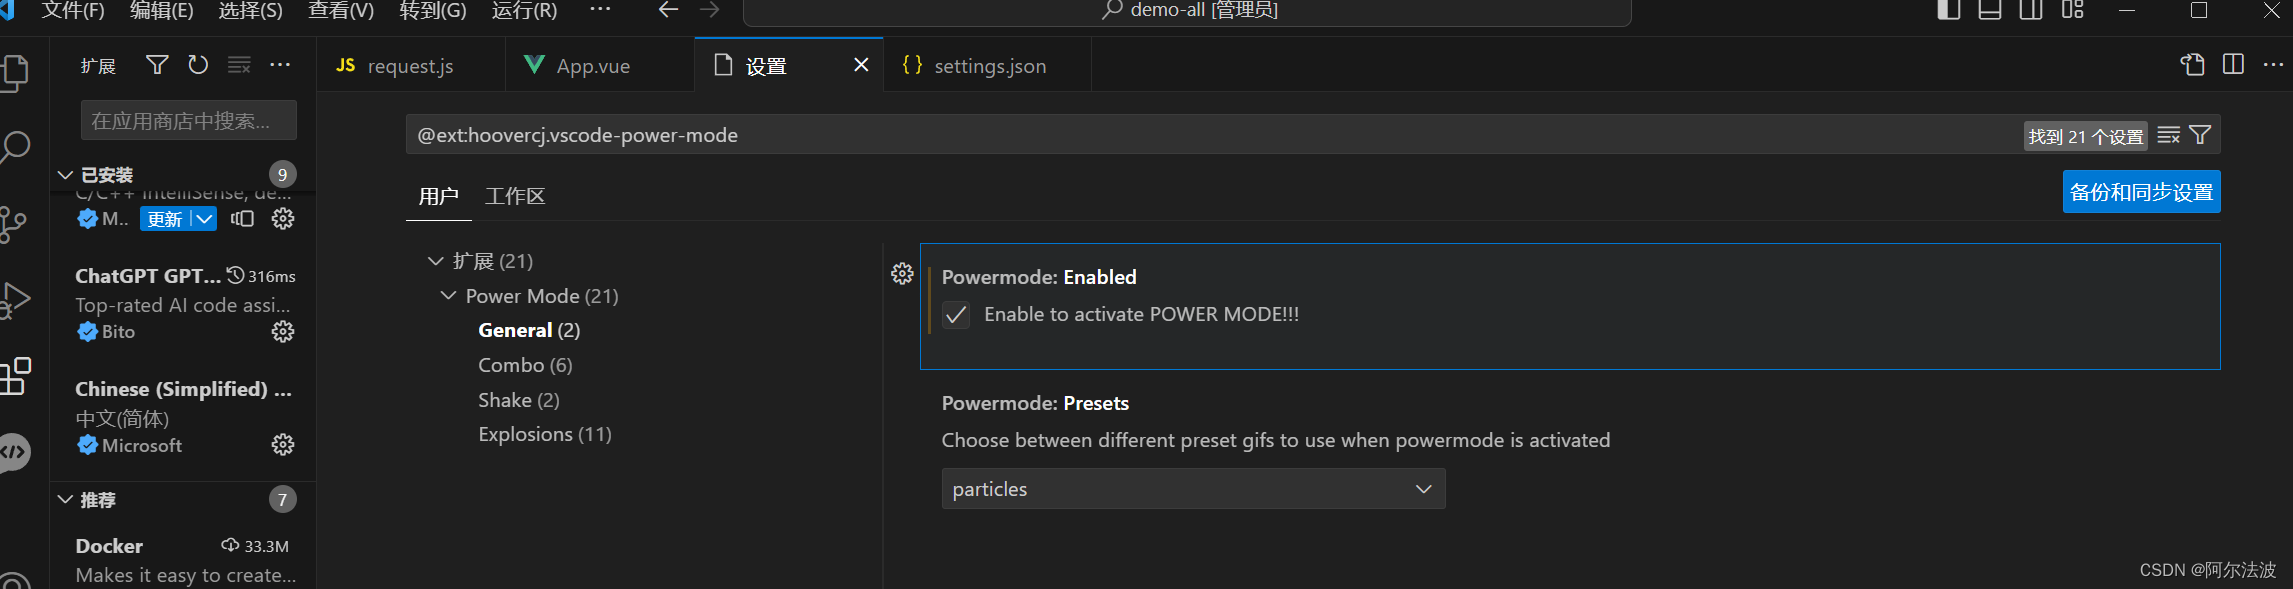Open the gear icon next to Powermode Enabled setting
The width and height of the screenshot is (2293, 589).
coord(901,274)
